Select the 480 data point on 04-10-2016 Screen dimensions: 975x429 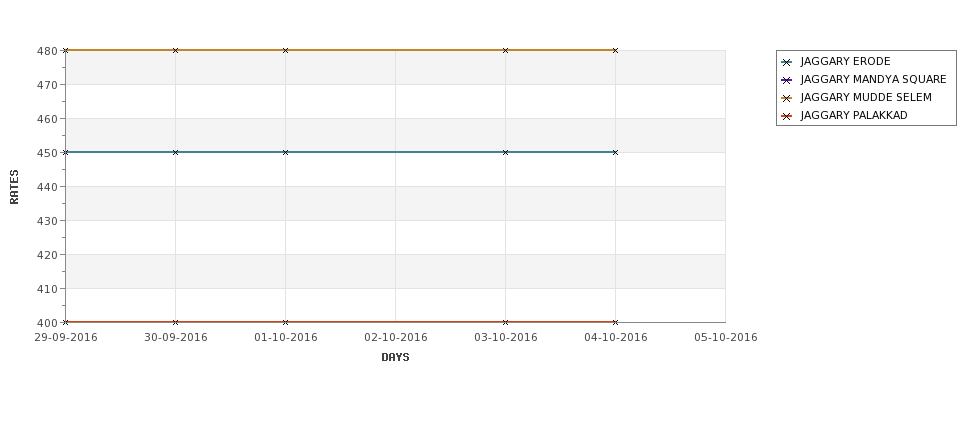616,50
